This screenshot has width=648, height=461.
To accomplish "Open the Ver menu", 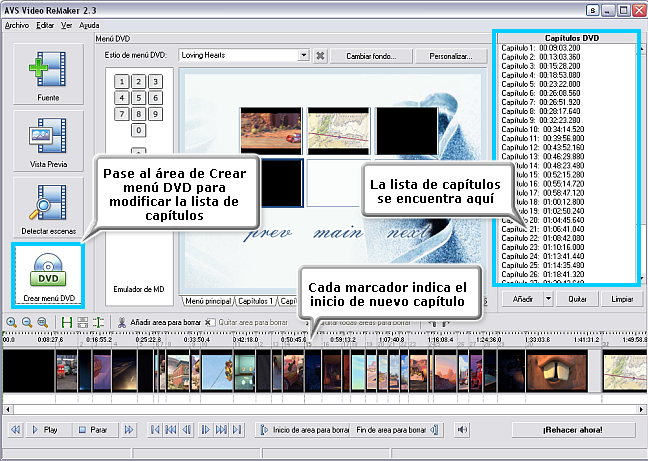I will tap(67, 25).
